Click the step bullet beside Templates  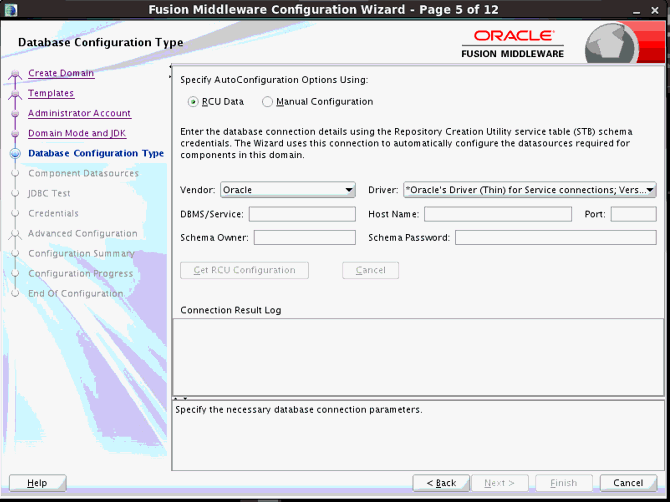tap(15, 94)
